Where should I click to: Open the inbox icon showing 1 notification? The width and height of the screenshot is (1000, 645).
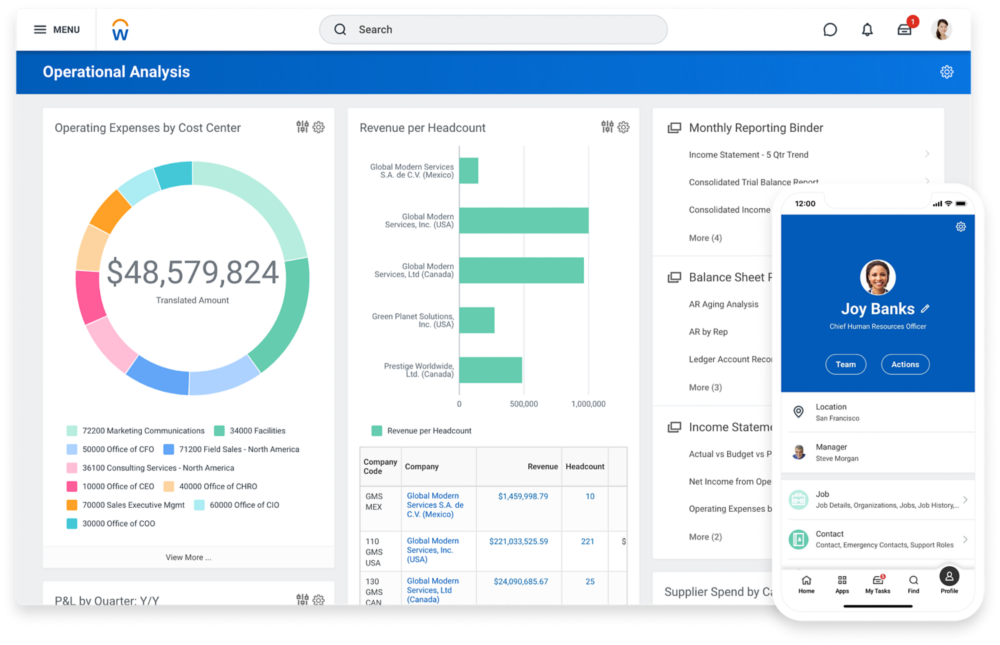pyautogui.click(x=904, y=29)
